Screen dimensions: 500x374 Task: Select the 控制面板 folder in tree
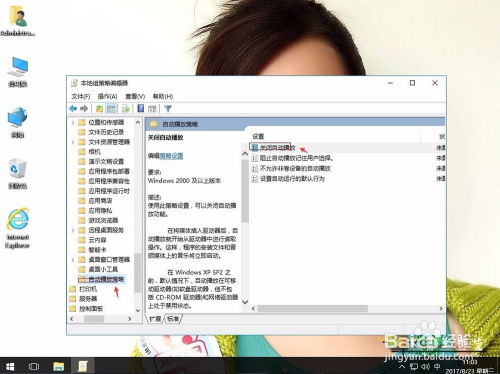pyautogui.click(x=86, y=309)
